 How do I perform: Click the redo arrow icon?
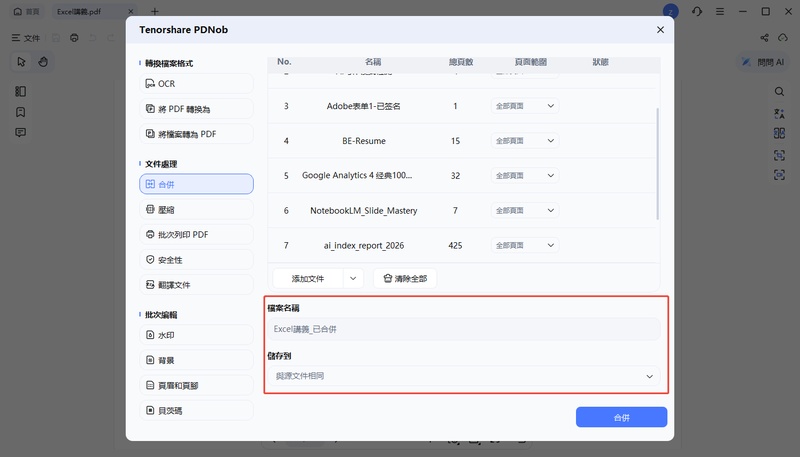[111, 38]
